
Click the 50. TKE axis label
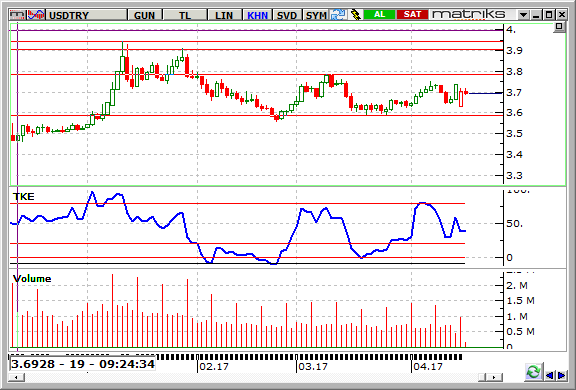[514, 223]
